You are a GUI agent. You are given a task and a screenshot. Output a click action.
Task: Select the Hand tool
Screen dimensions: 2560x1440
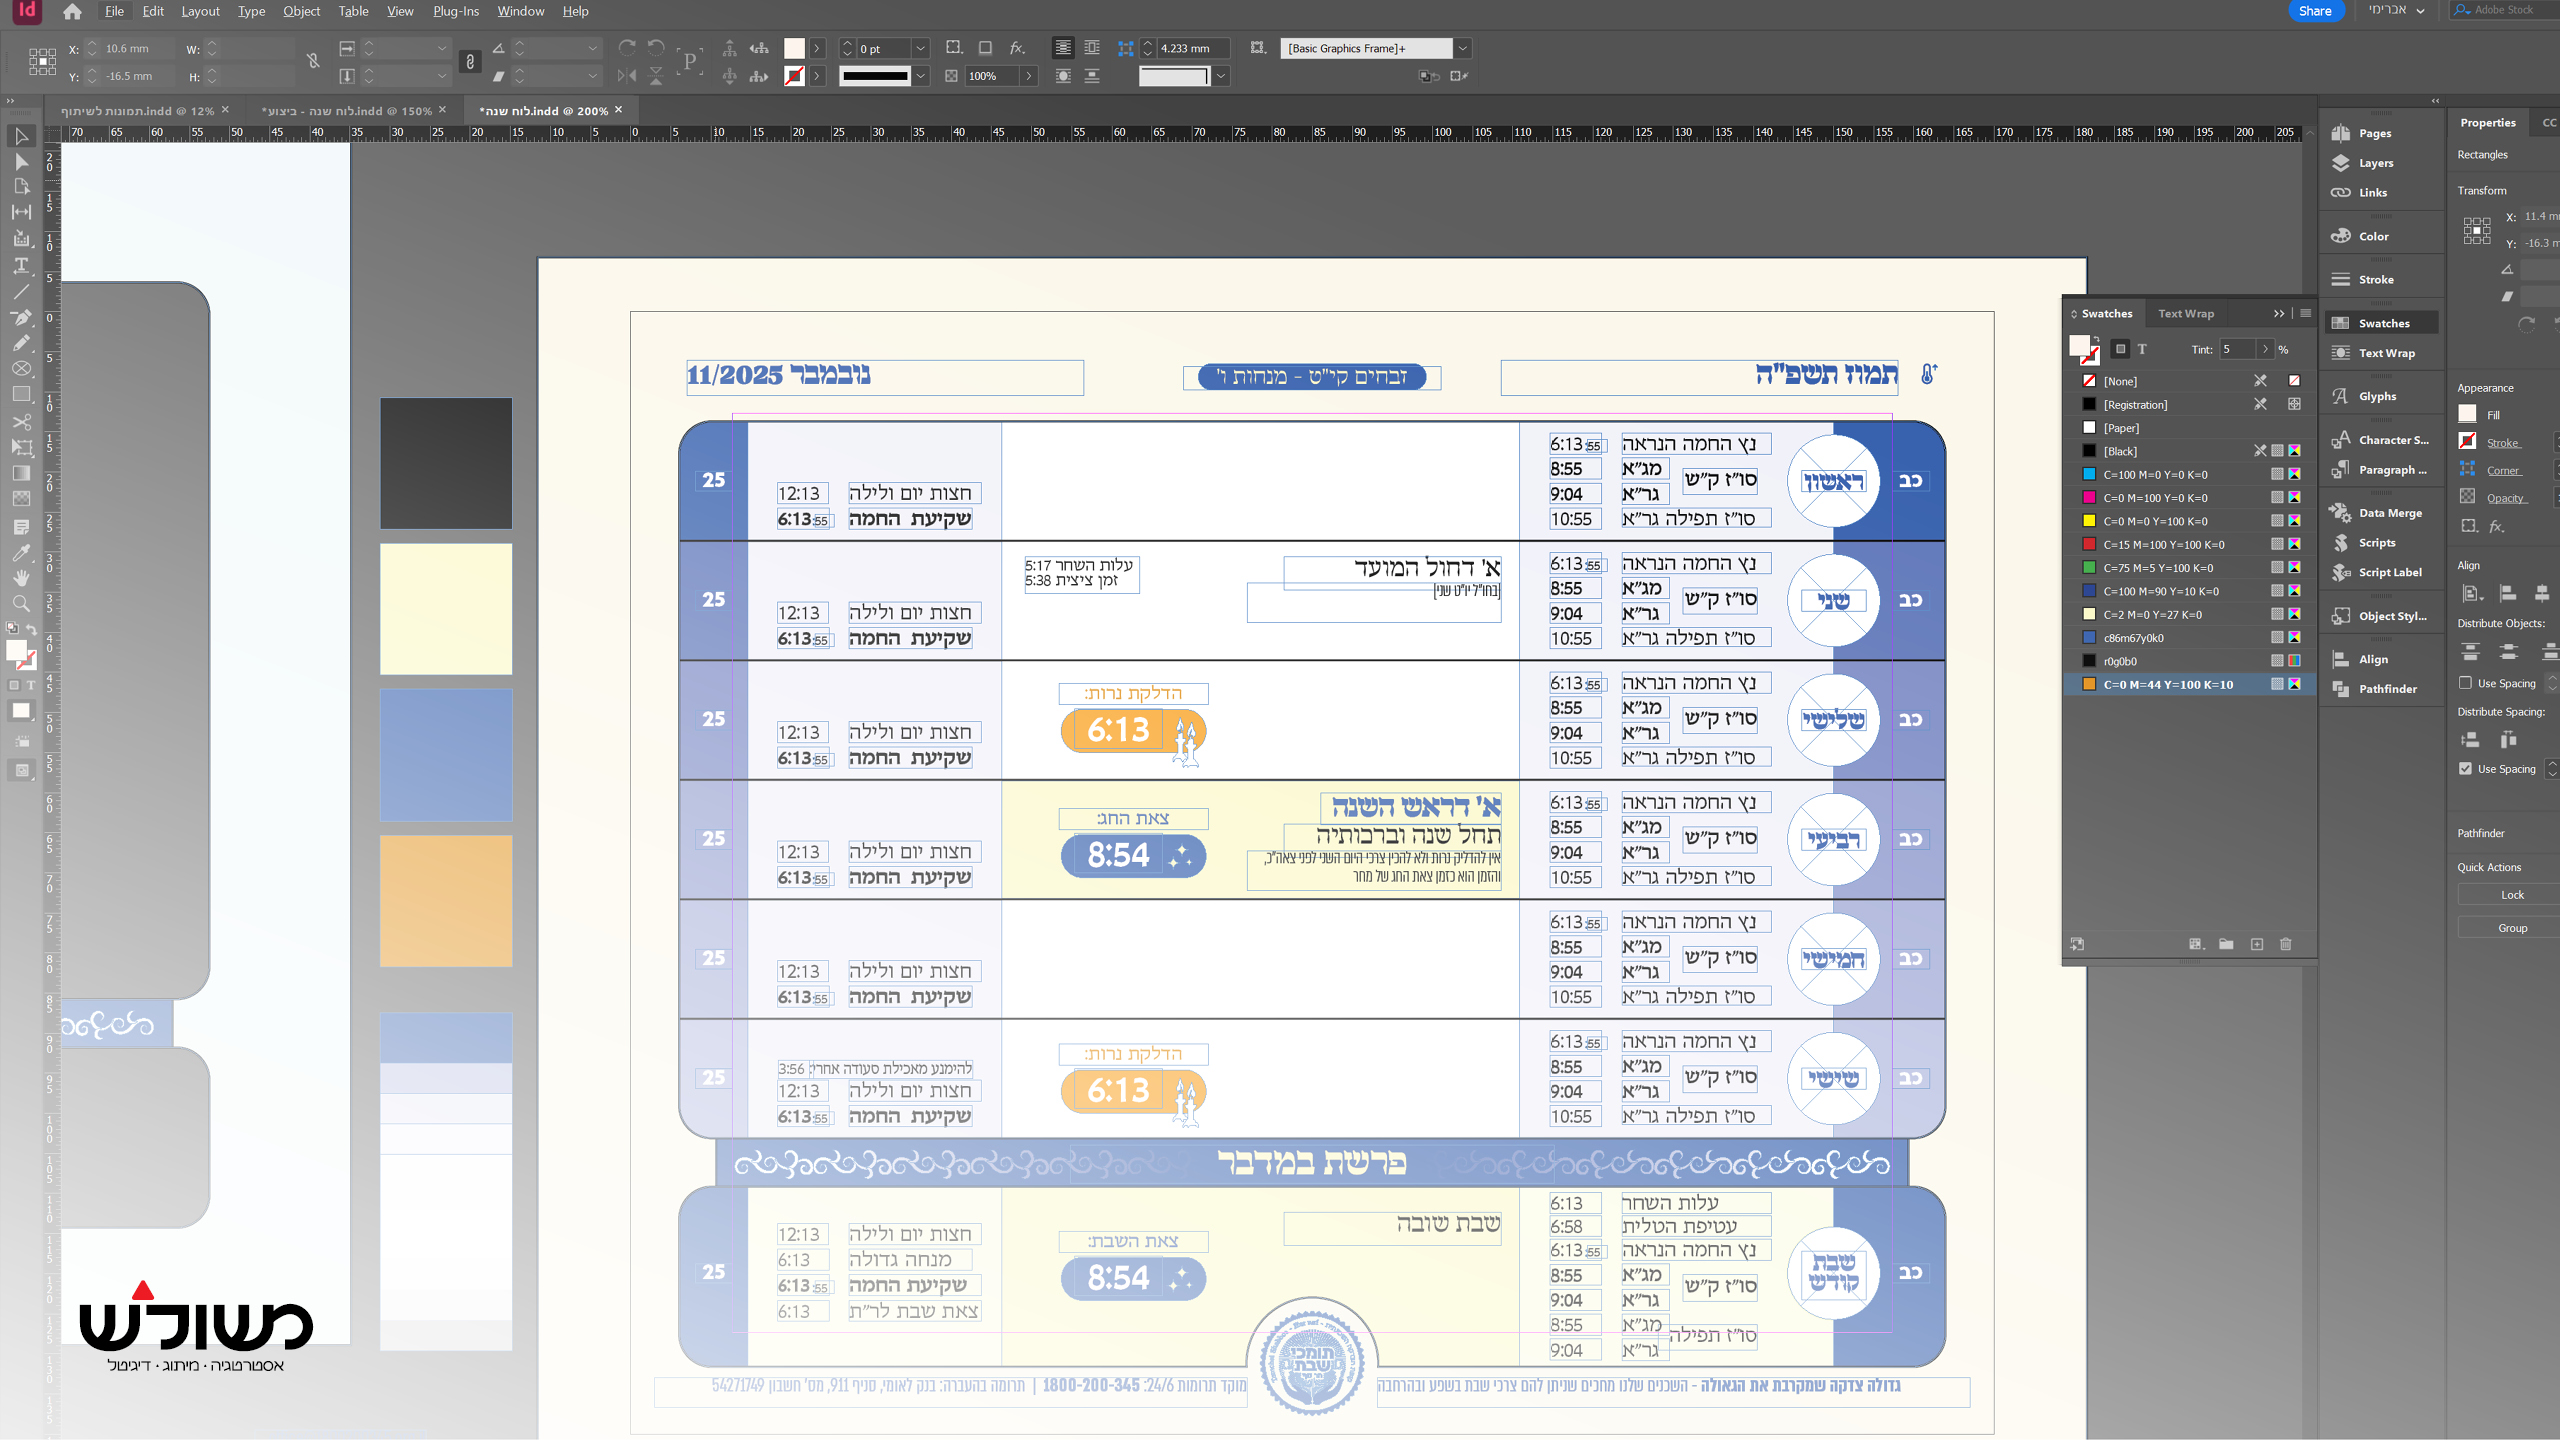point(21,578)
